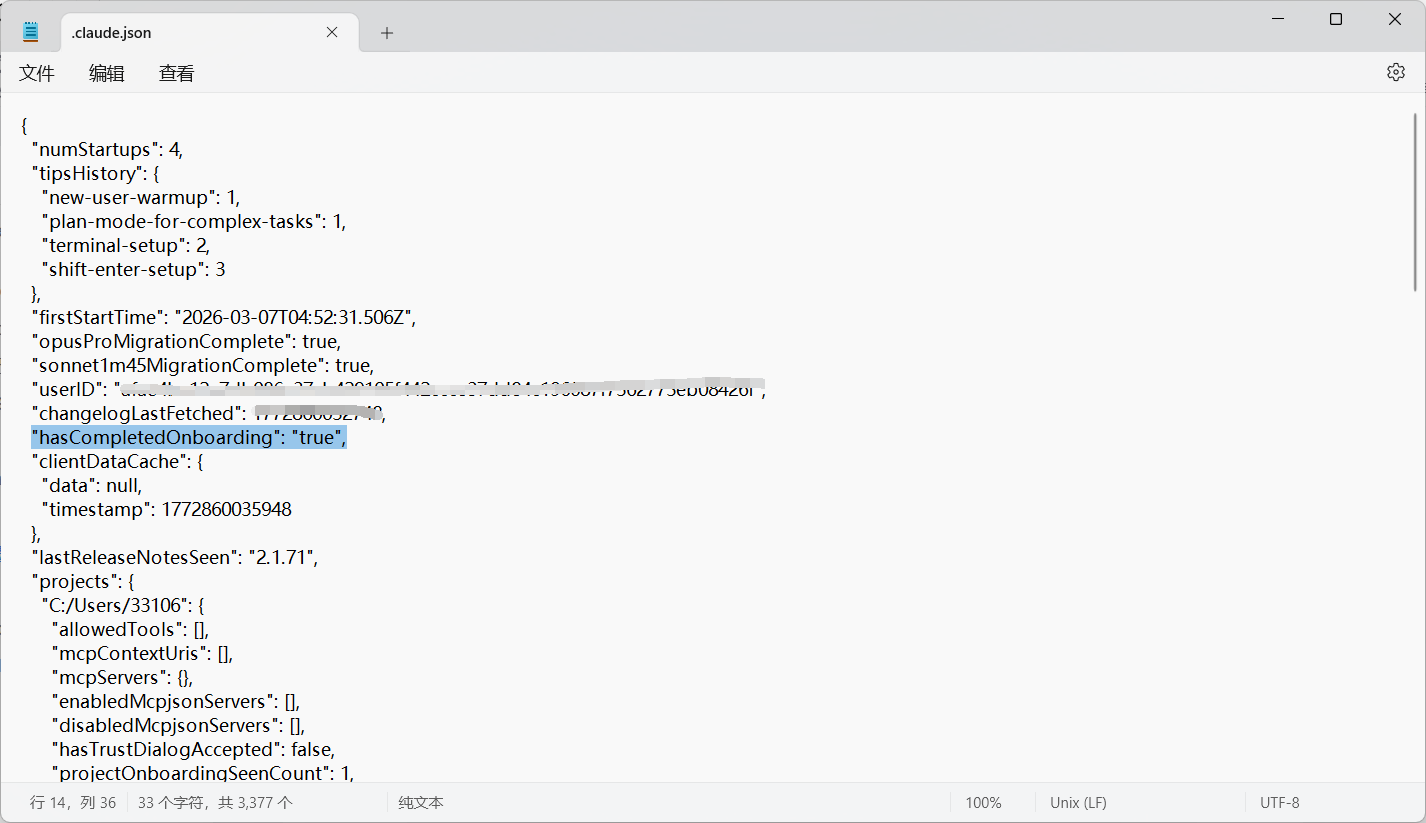Click "opusProMigrationComplete": true line
This screenshot has width=1426, height=823.
tap(186, 341)
